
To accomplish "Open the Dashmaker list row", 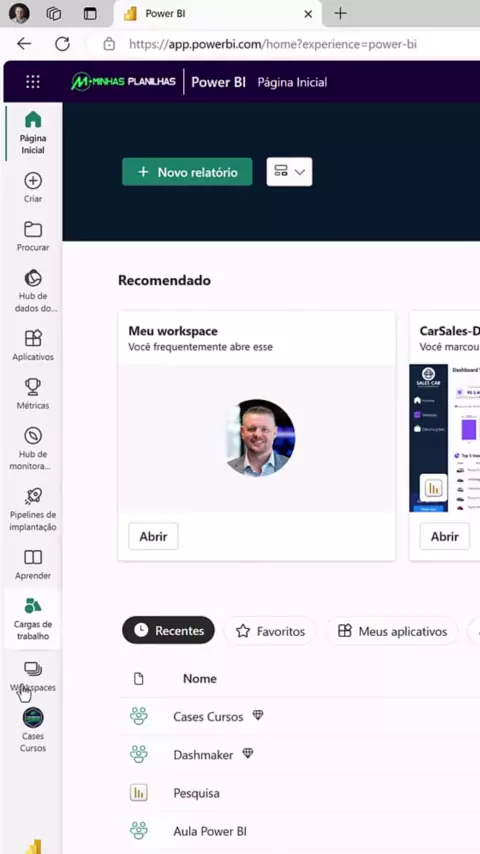I will click(300, 754).
